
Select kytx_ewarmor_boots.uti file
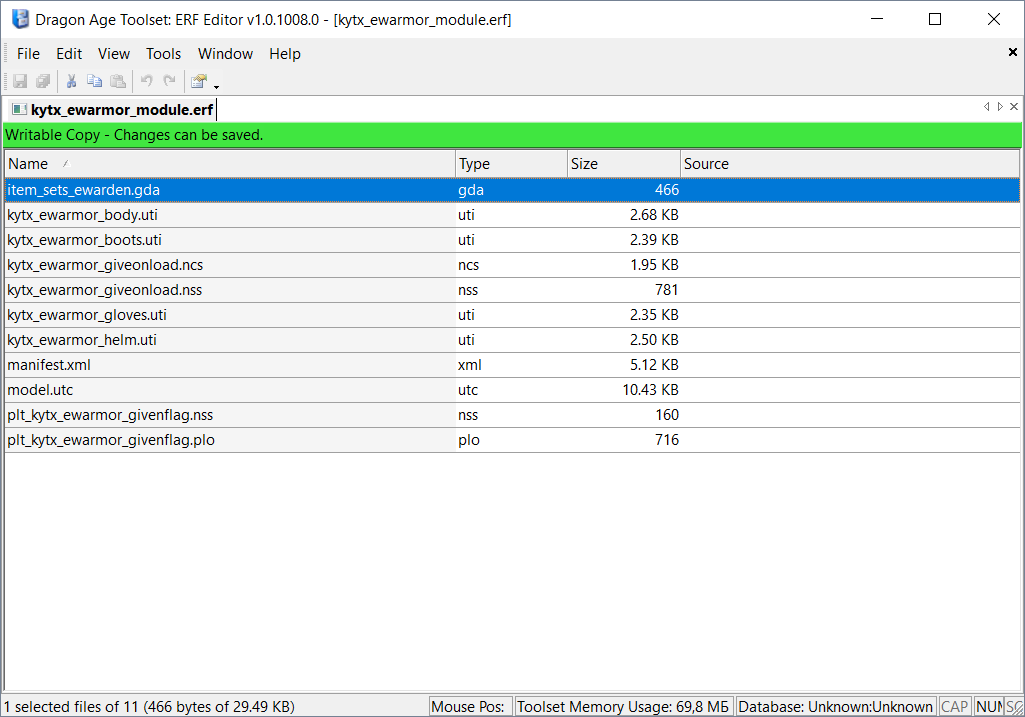512,240
